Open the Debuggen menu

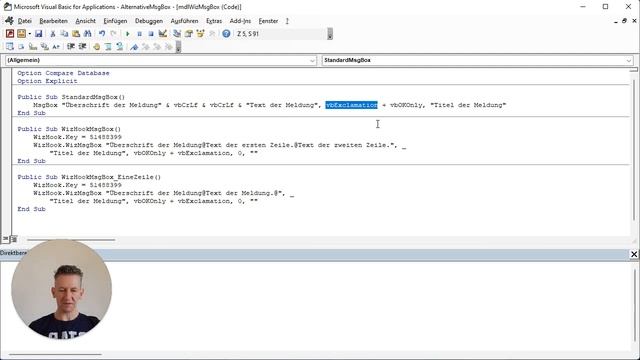(x=149, y=21)
